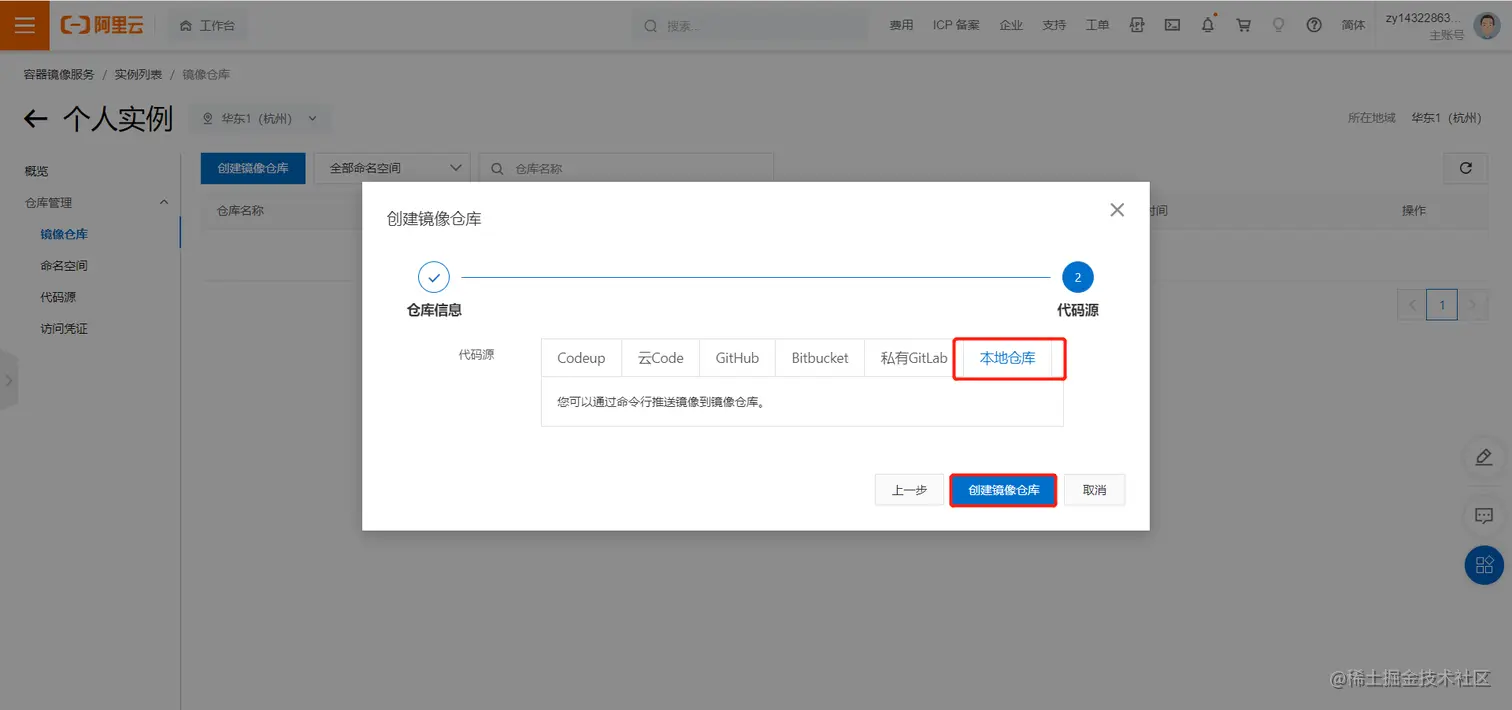The image size is (1512, 710).
Task: Expand the collapsed left-edge panel handle
Action: point(8,381)
